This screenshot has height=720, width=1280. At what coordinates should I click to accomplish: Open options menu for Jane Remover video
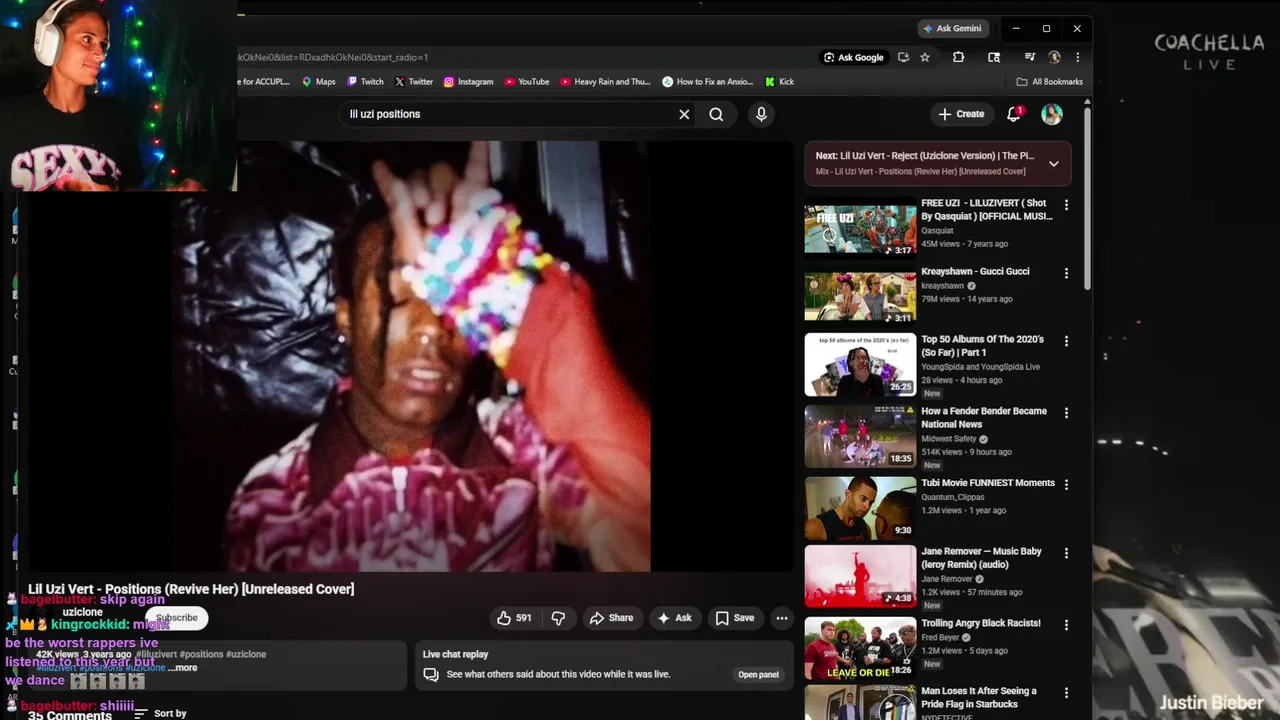1066,553
